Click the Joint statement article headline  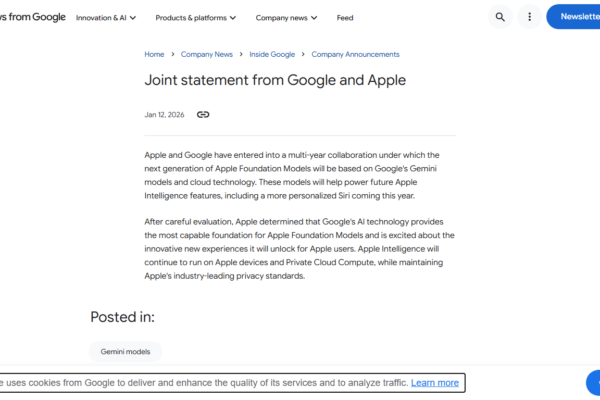pos(275,80)
